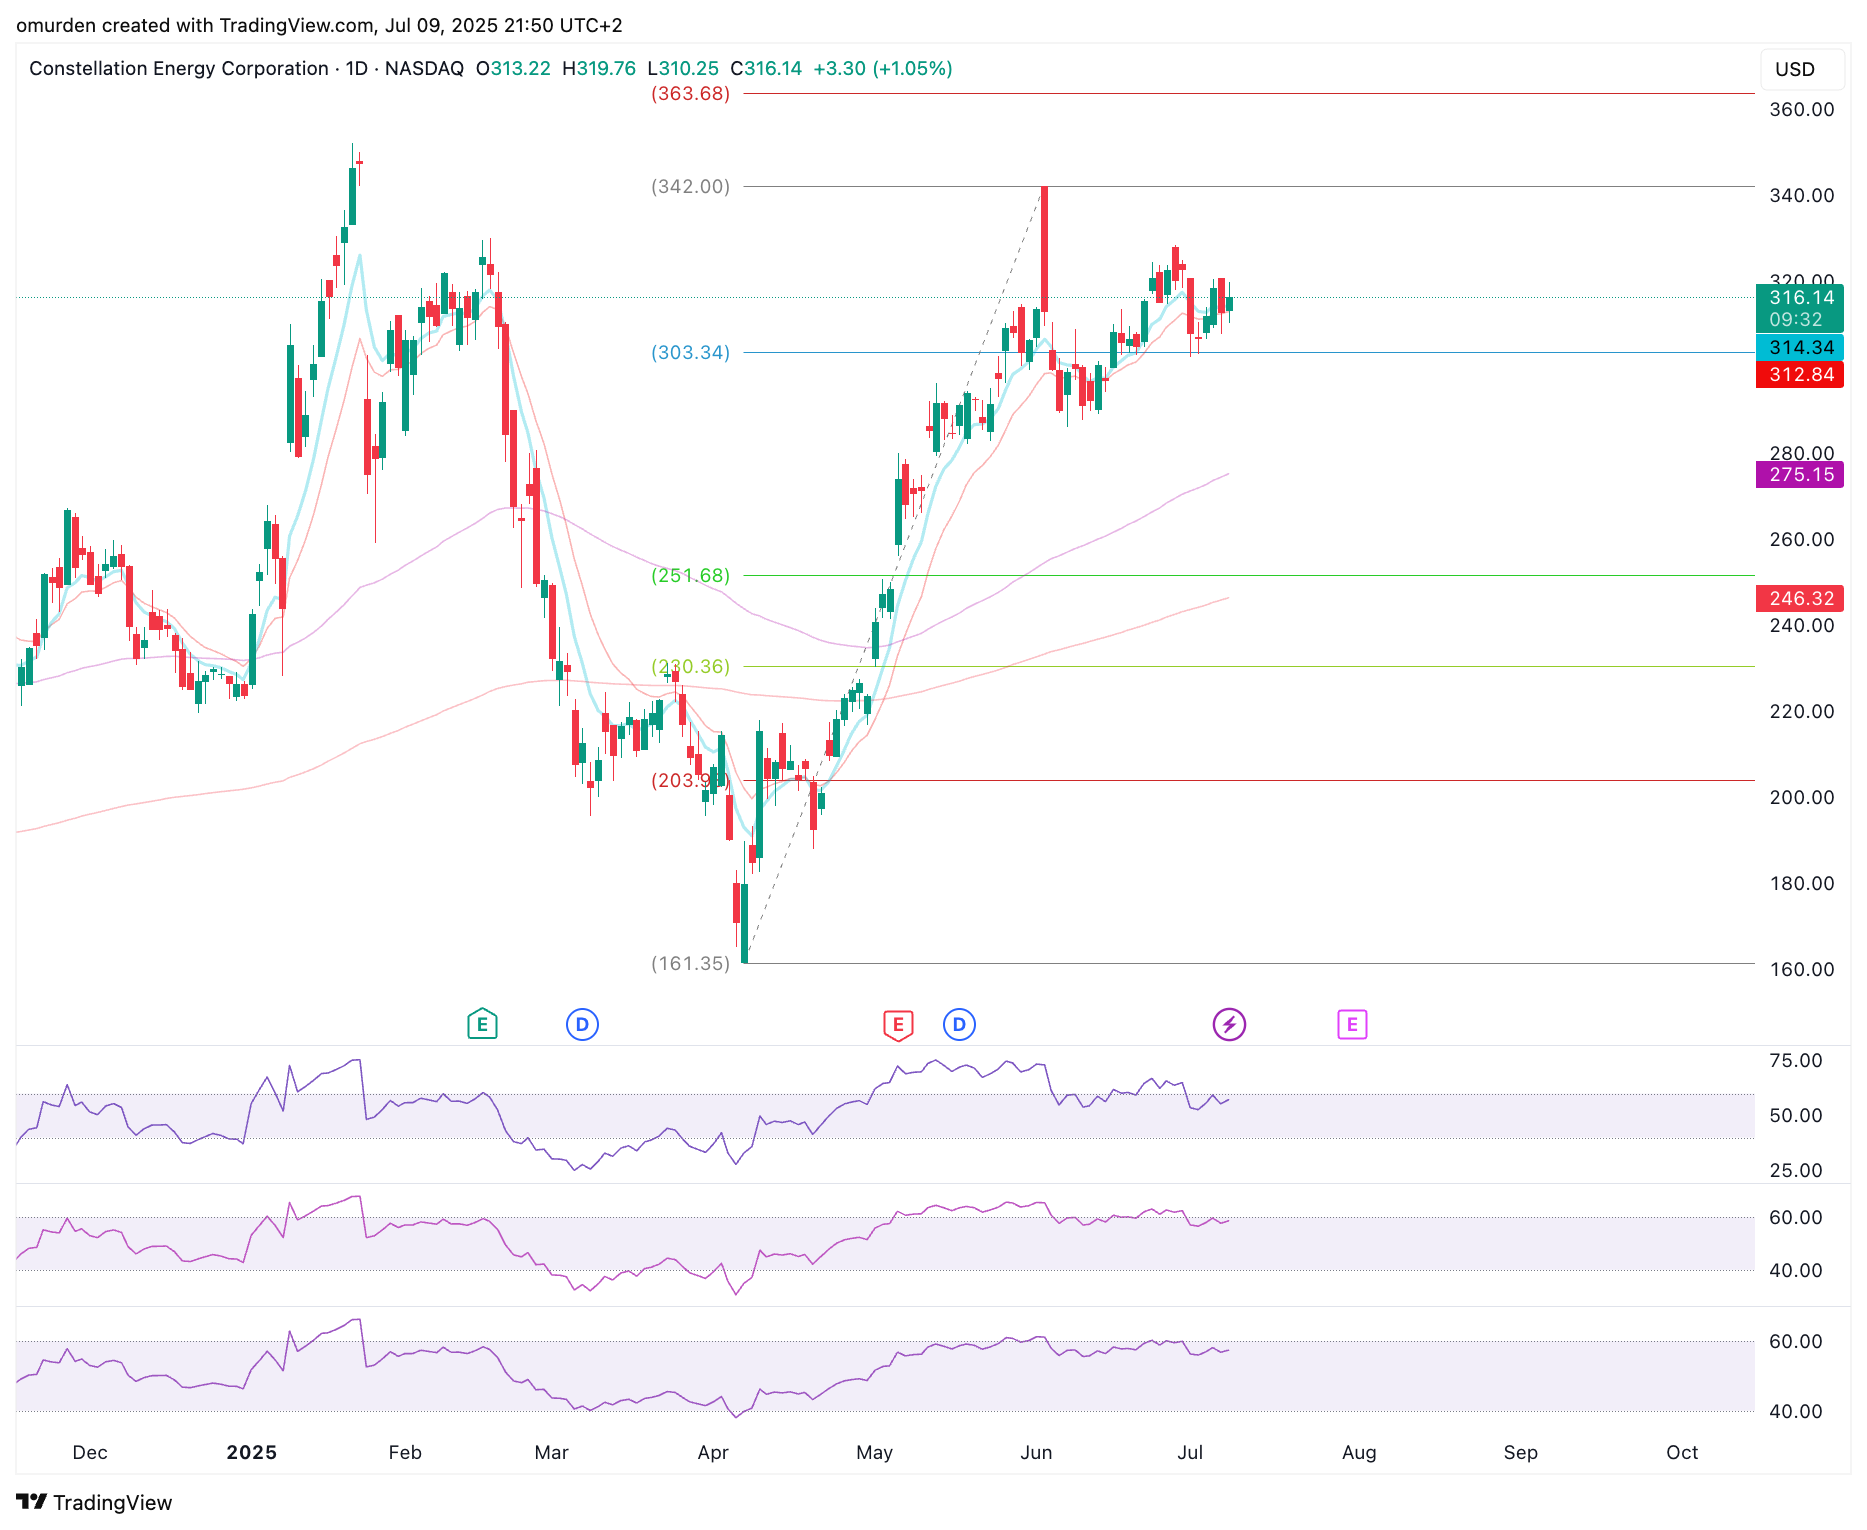The height and width of the screenshot is (1530, 1867).
Task: Click the 246.32 red moving average label
Action: [x=1800, y=598]
